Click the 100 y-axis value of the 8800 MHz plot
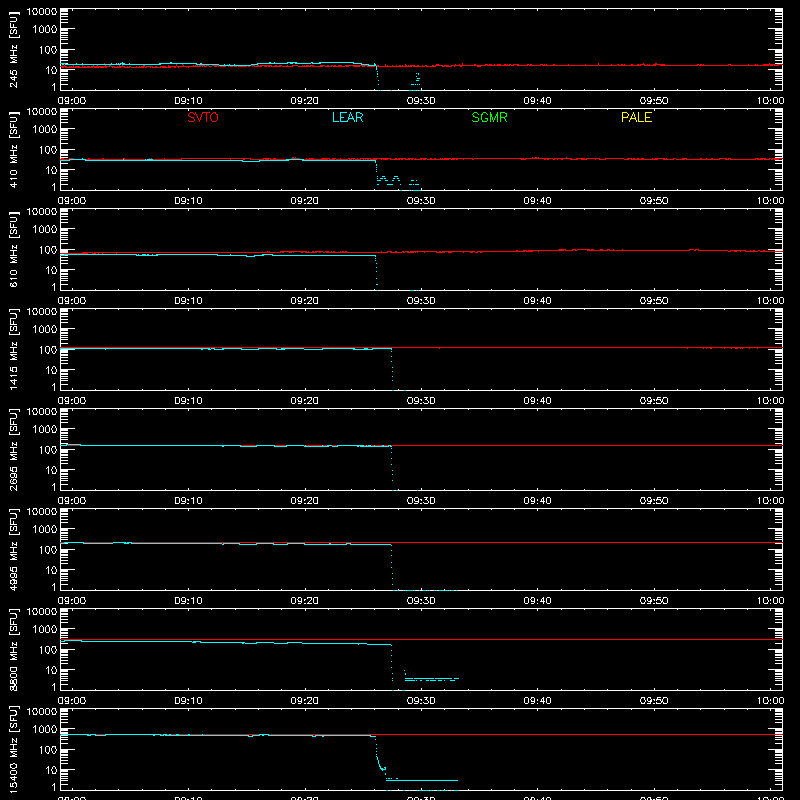The width and height of the screenshot is (800, 800). point(48,649)
